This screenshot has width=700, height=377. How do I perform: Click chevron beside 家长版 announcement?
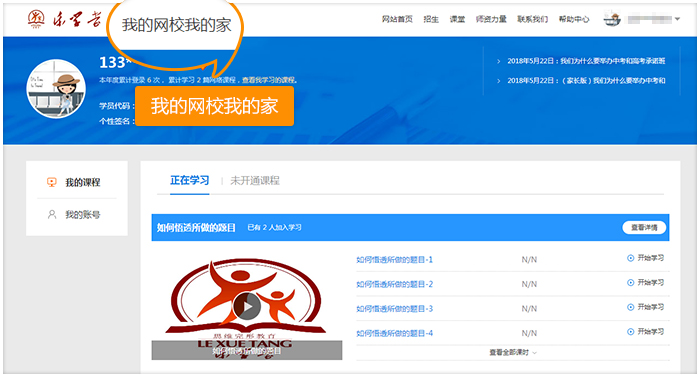coord(499,81)
